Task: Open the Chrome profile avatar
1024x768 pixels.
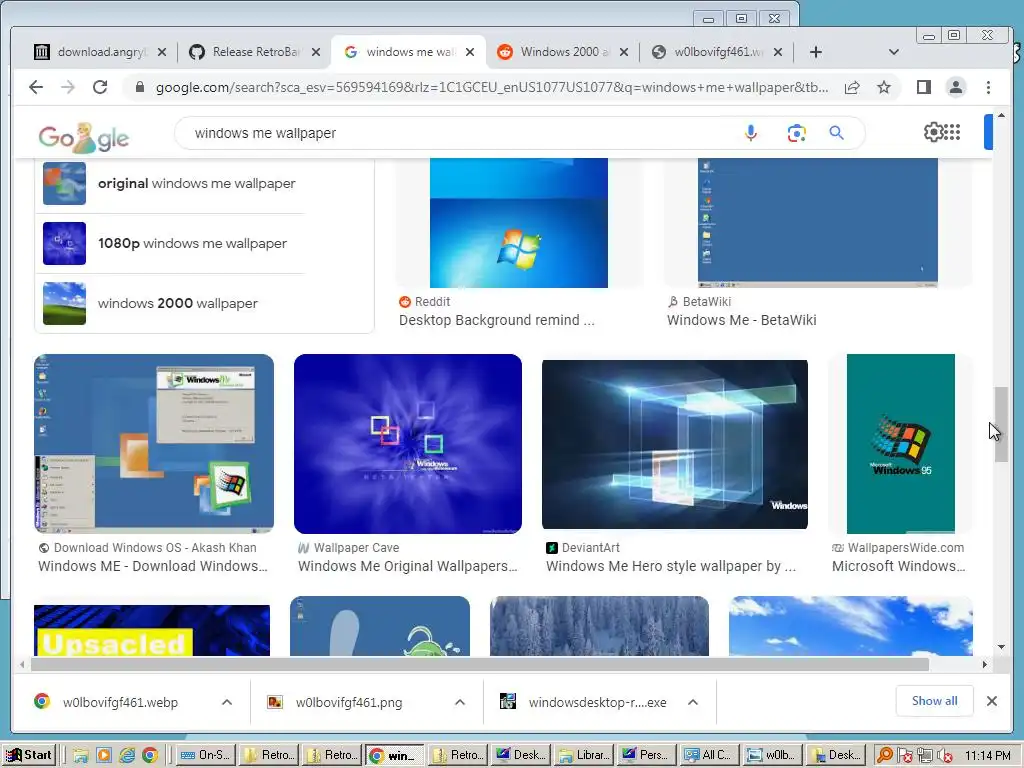Action: coord(955,87)
